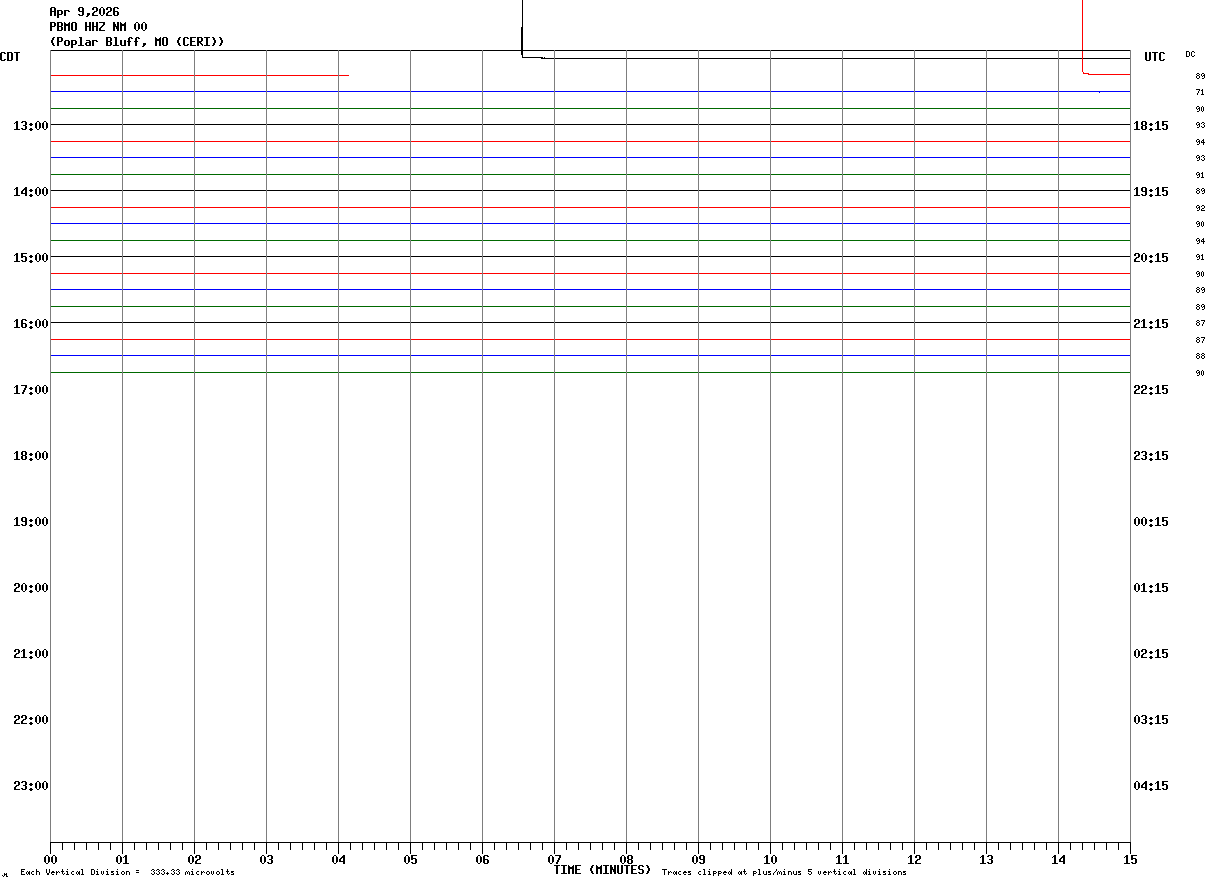Select the 20:00 CDT time label
The image size is (1210, 886).
(x=31, y=587)
